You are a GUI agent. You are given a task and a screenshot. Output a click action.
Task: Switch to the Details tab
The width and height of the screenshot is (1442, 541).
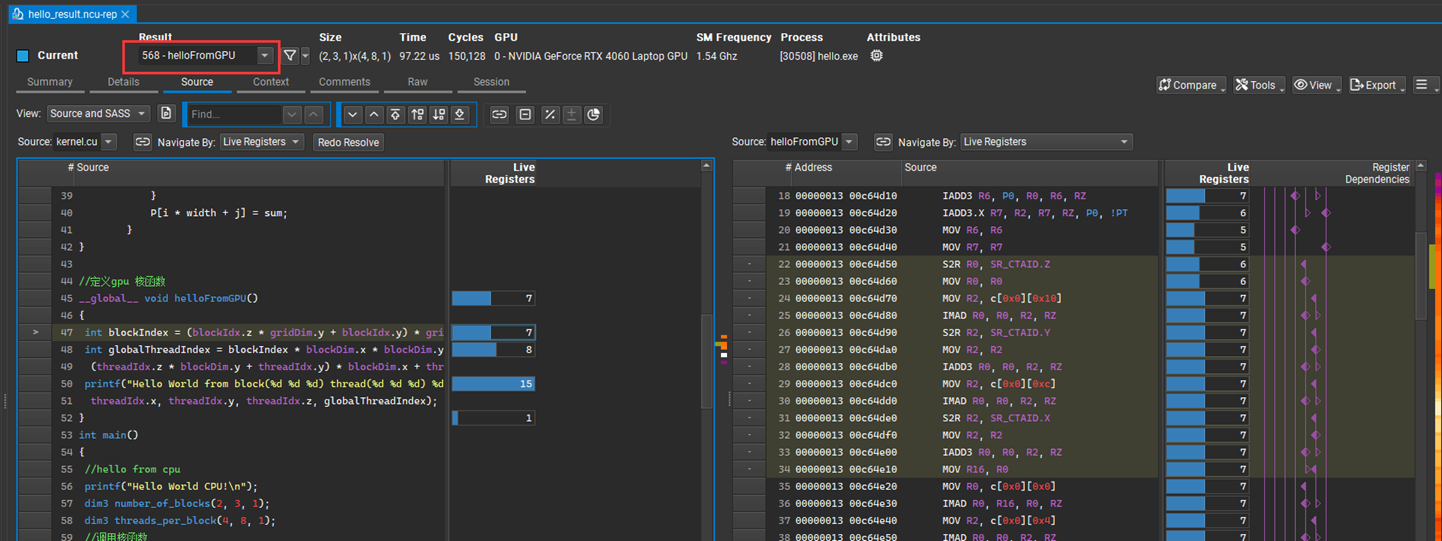tap(123, 82)
